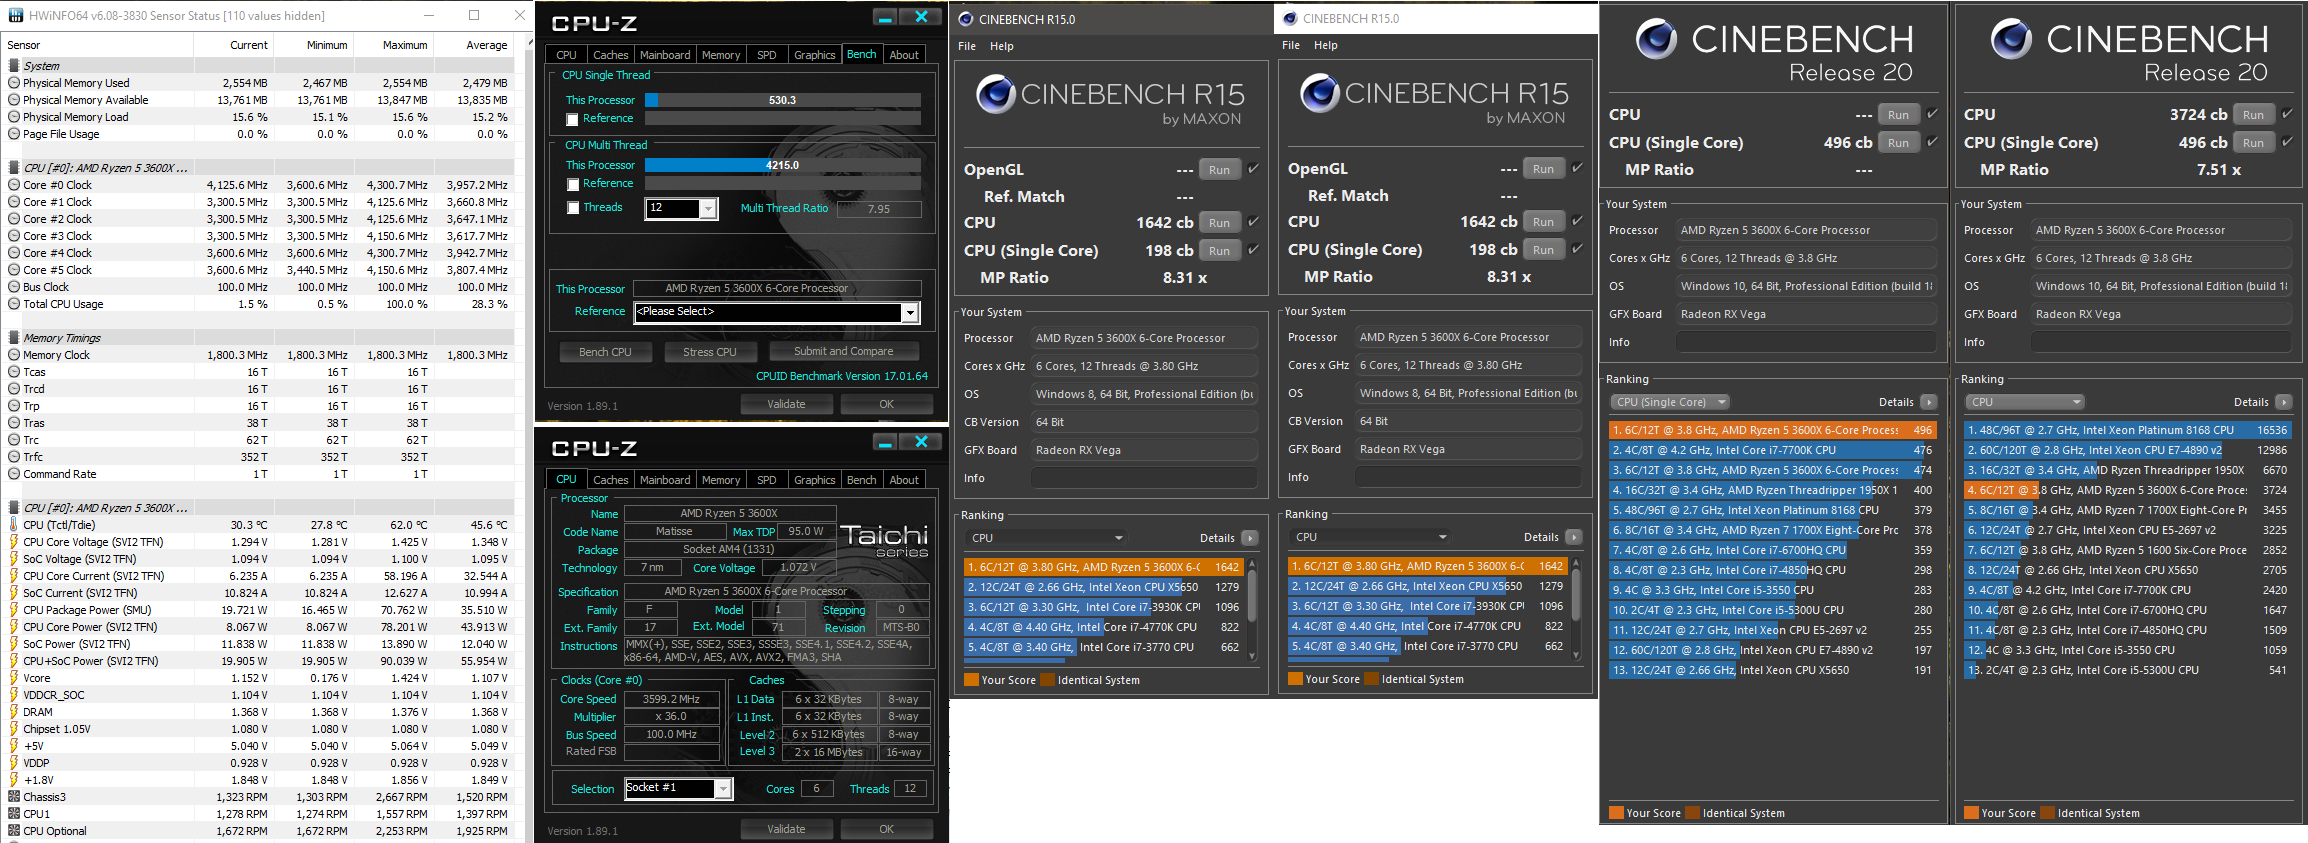Click Validate in the CPU-Z benchmark window
The height and width of the screenshot is (843, 2308).
[786, 404]
